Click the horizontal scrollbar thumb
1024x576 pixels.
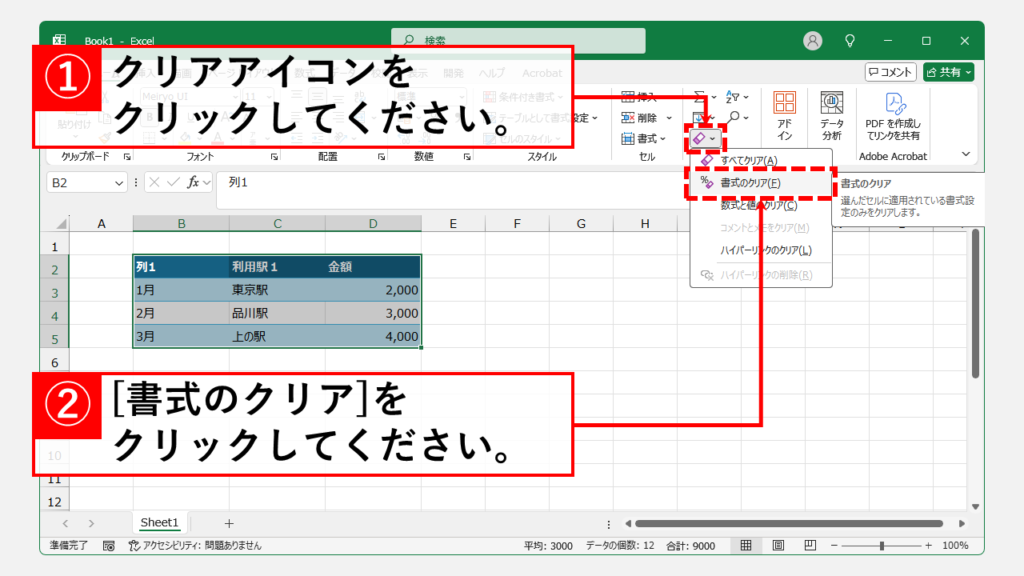(789, 523)
